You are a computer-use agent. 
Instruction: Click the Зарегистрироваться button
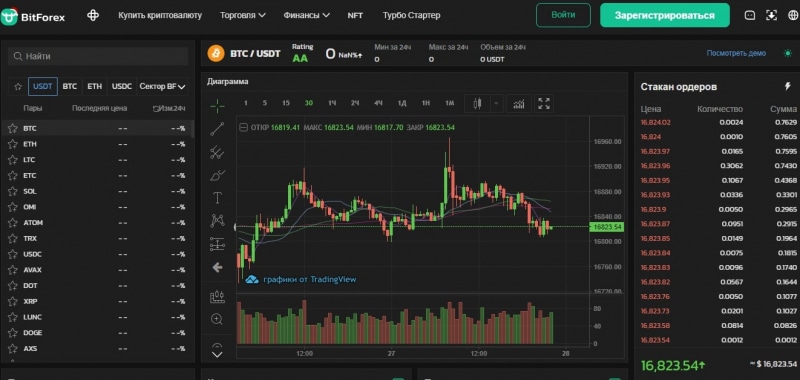[x=665, y=15]
